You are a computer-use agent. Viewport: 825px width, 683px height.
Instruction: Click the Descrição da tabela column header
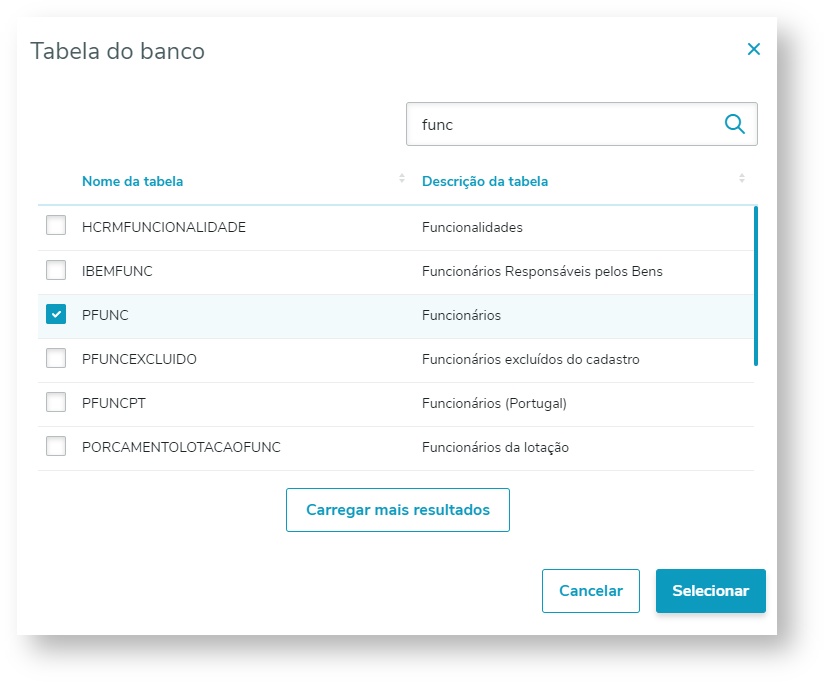[485, 181]
